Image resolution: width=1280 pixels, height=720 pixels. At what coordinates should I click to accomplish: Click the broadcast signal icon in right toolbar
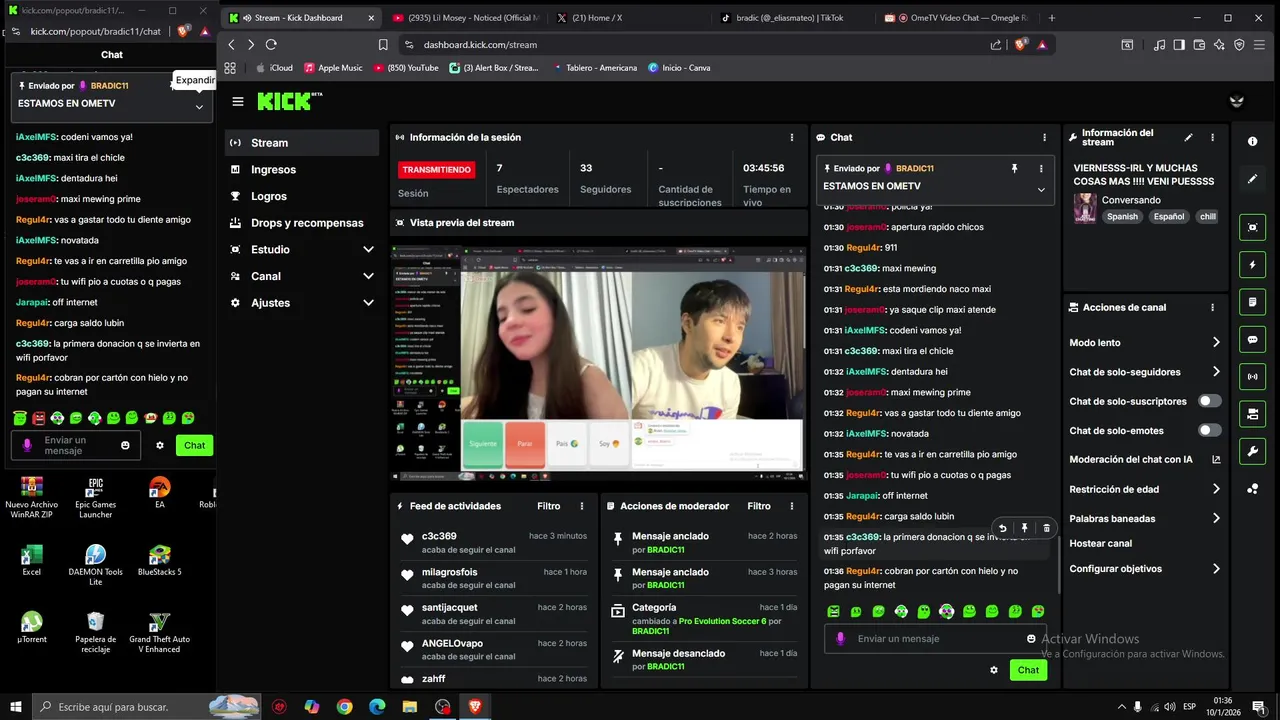1252,377
